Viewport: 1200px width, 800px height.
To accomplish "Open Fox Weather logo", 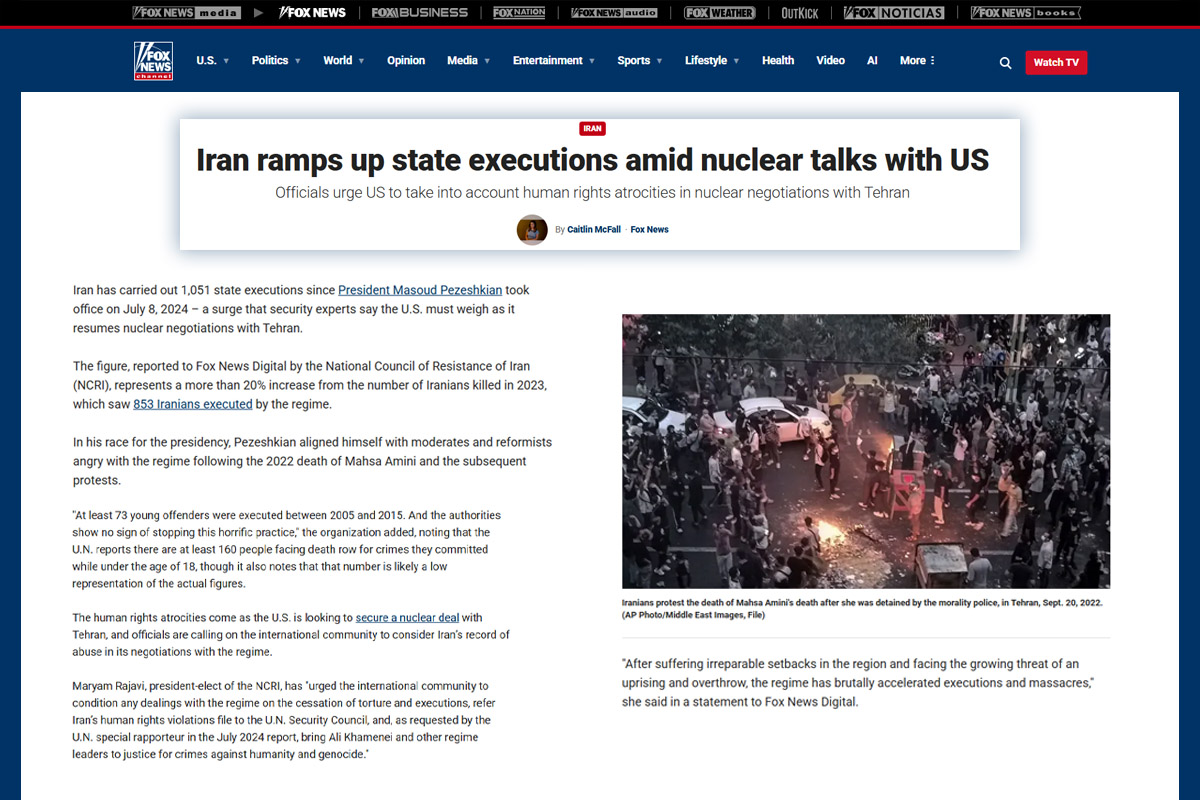I will 720,13.
